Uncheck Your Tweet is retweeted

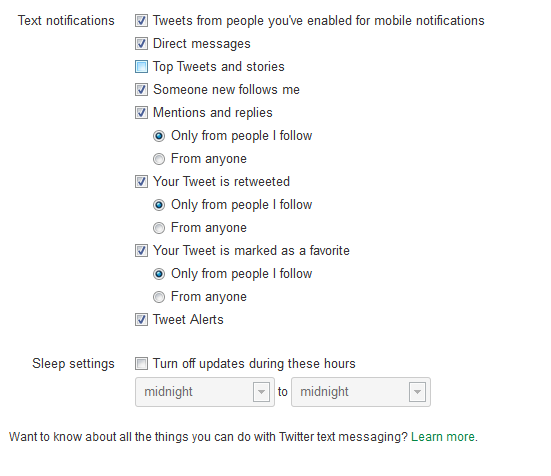141,182
